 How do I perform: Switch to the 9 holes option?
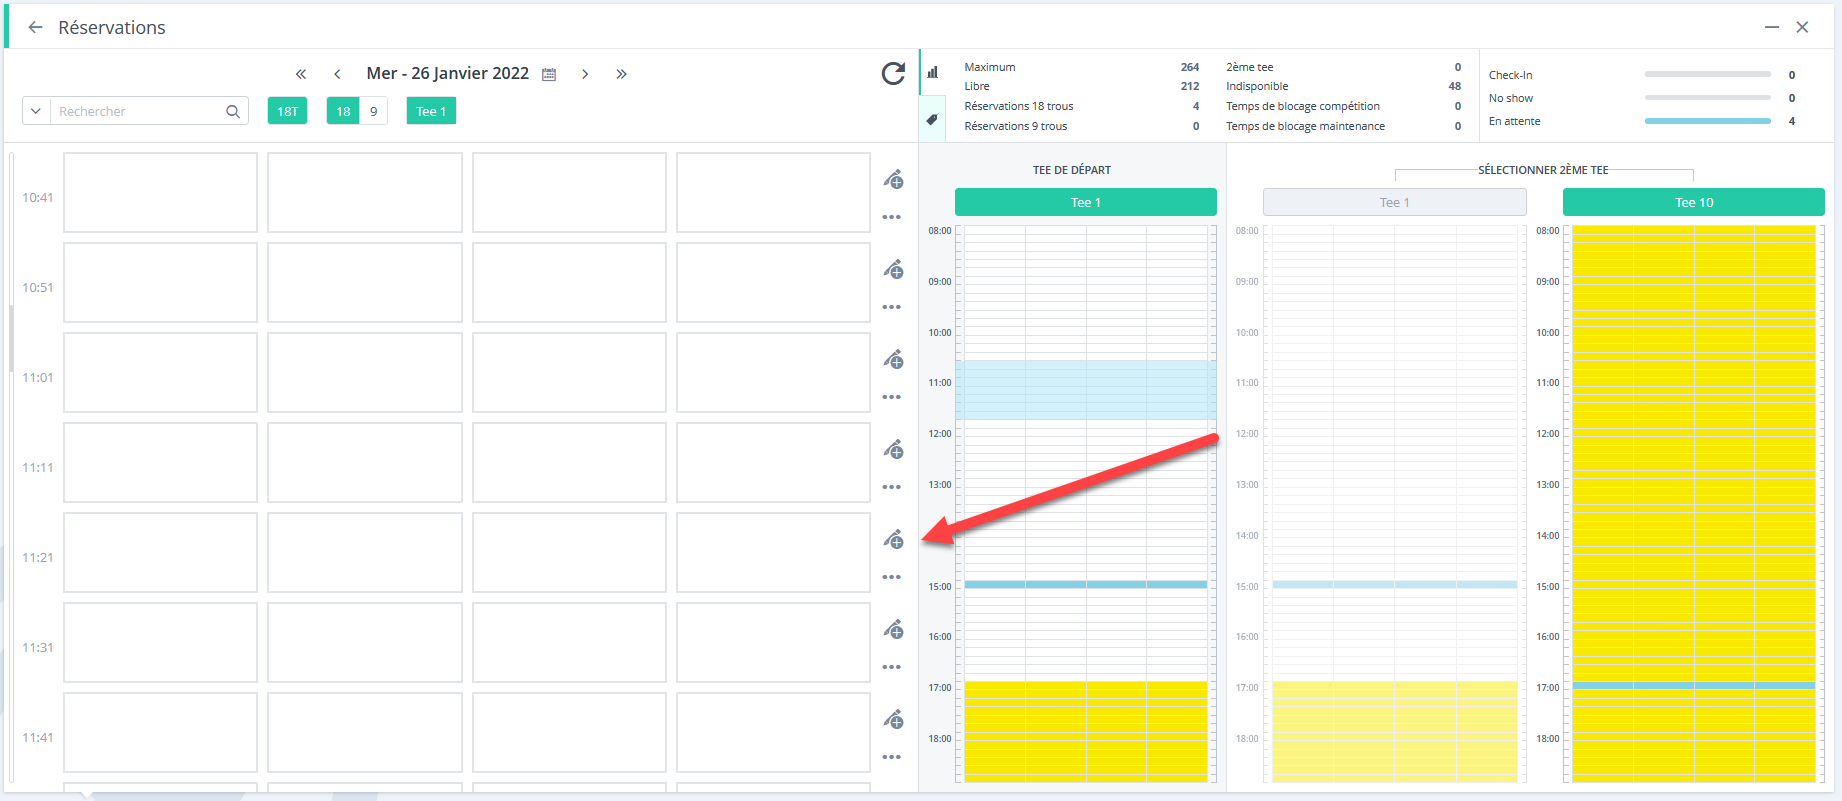[374, 111]
